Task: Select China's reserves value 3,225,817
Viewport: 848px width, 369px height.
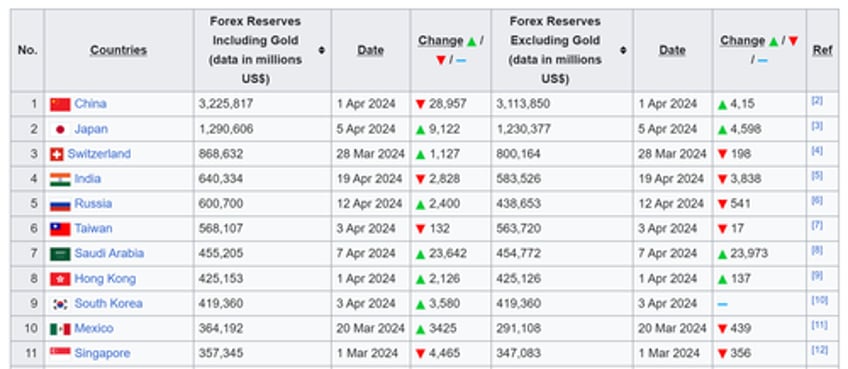Action: click(226, 104)
